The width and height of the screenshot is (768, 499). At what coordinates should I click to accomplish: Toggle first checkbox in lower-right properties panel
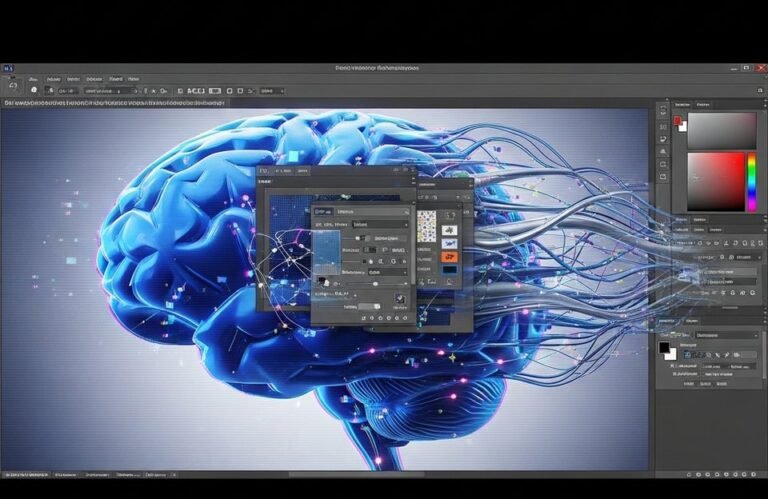click(671, 365)
